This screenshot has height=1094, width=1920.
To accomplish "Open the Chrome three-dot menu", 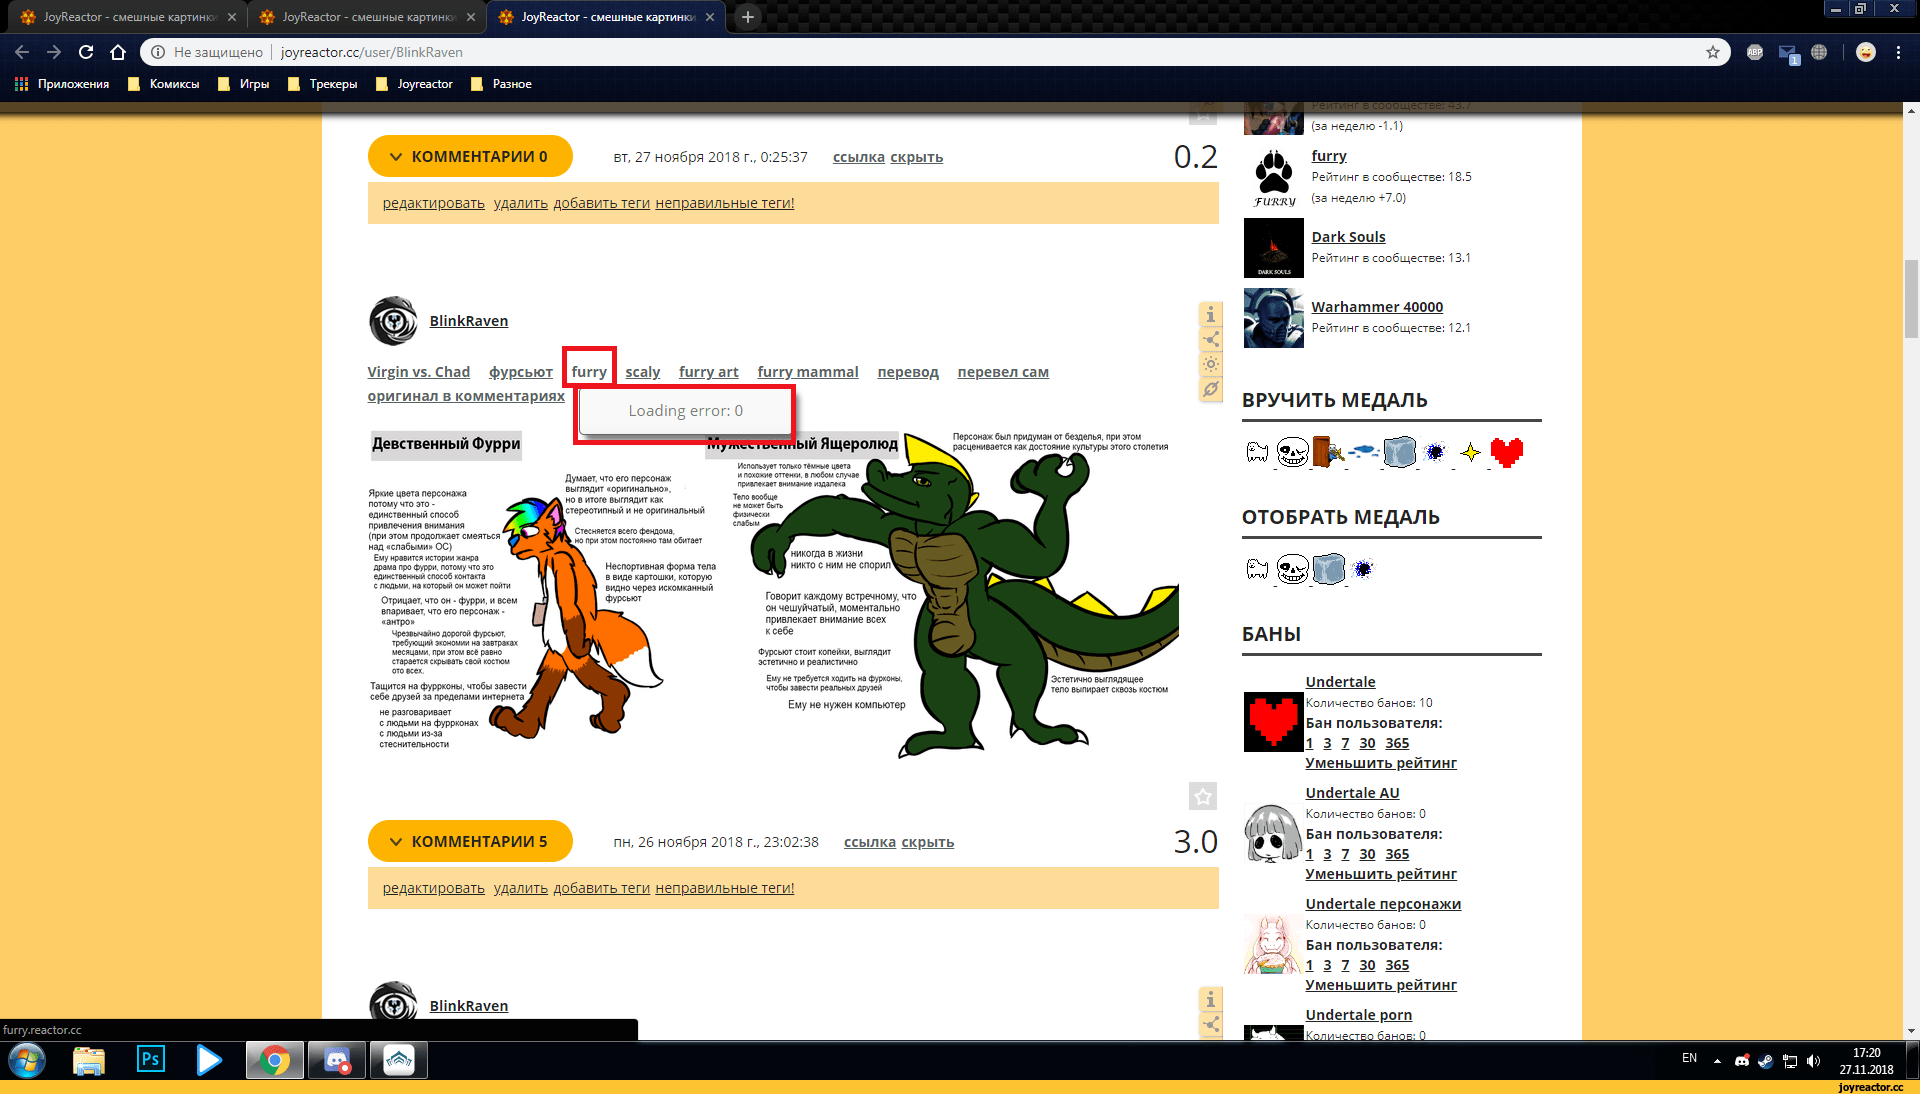I will coord(1898,52).
